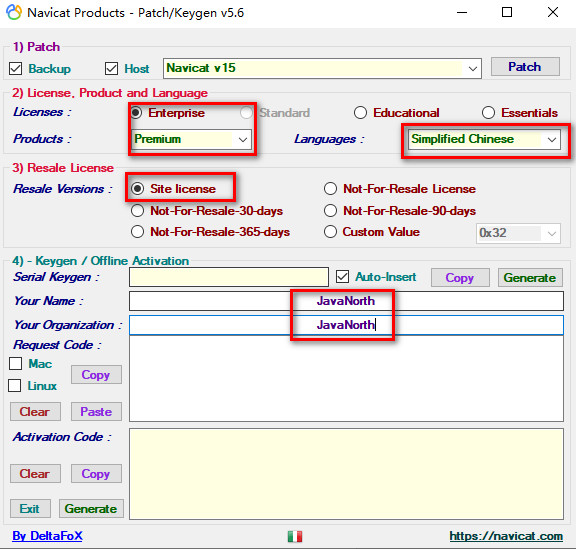Expand the Premium products dropdown

(191, 139)
